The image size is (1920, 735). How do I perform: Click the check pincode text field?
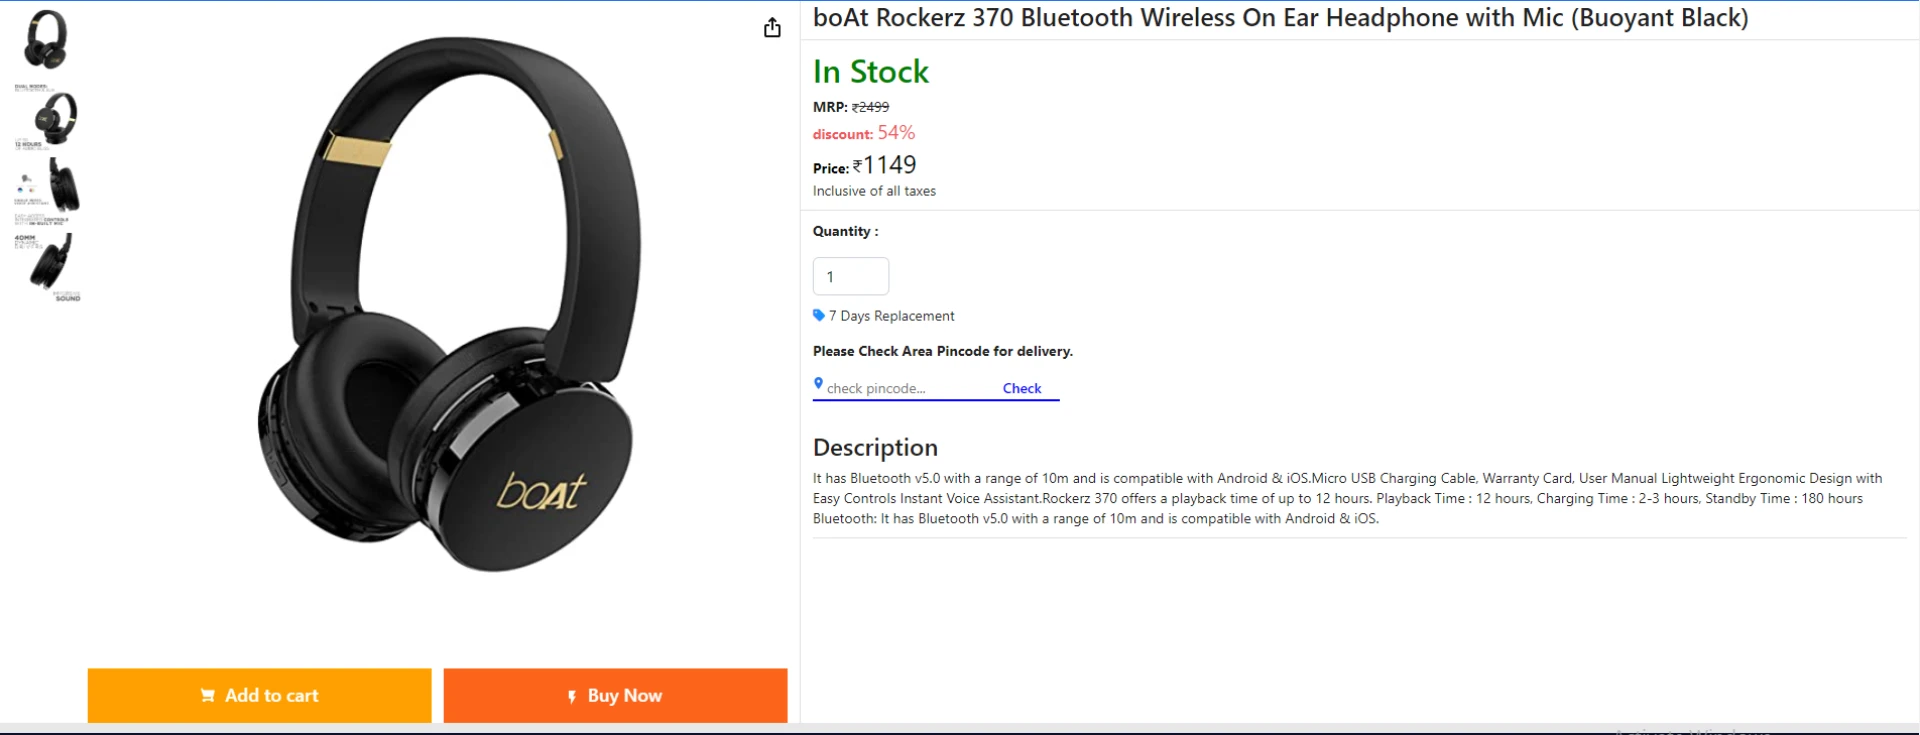pyautogui.click(x=905, y=388)
